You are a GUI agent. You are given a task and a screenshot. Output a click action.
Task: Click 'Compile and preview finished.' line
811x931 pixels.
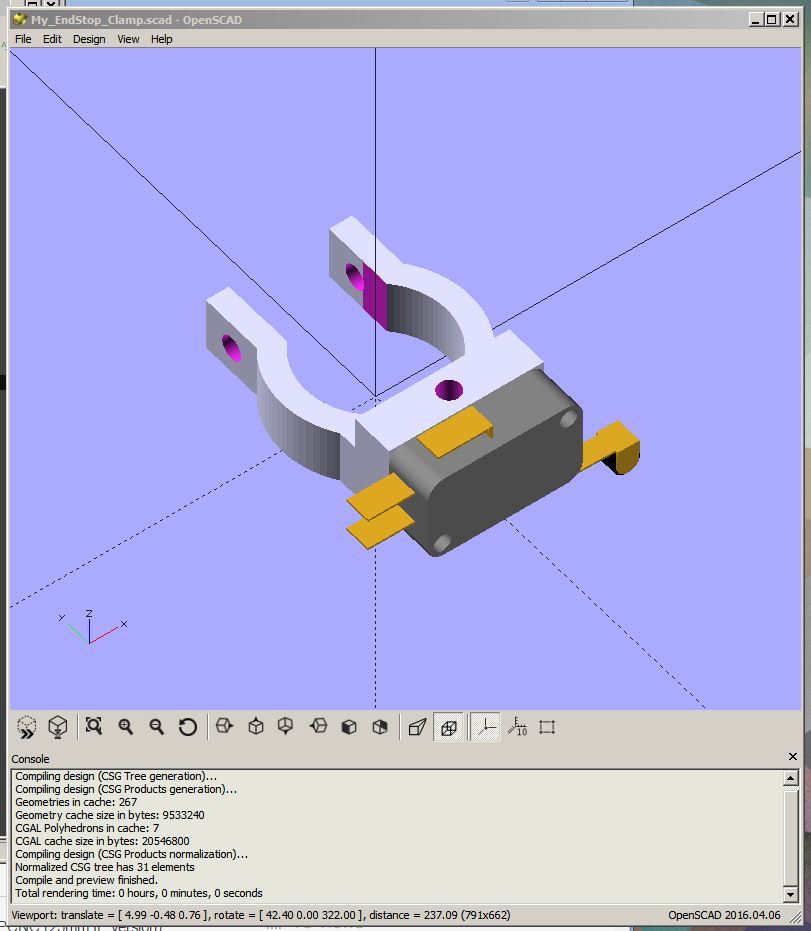[x=87, y=880]
